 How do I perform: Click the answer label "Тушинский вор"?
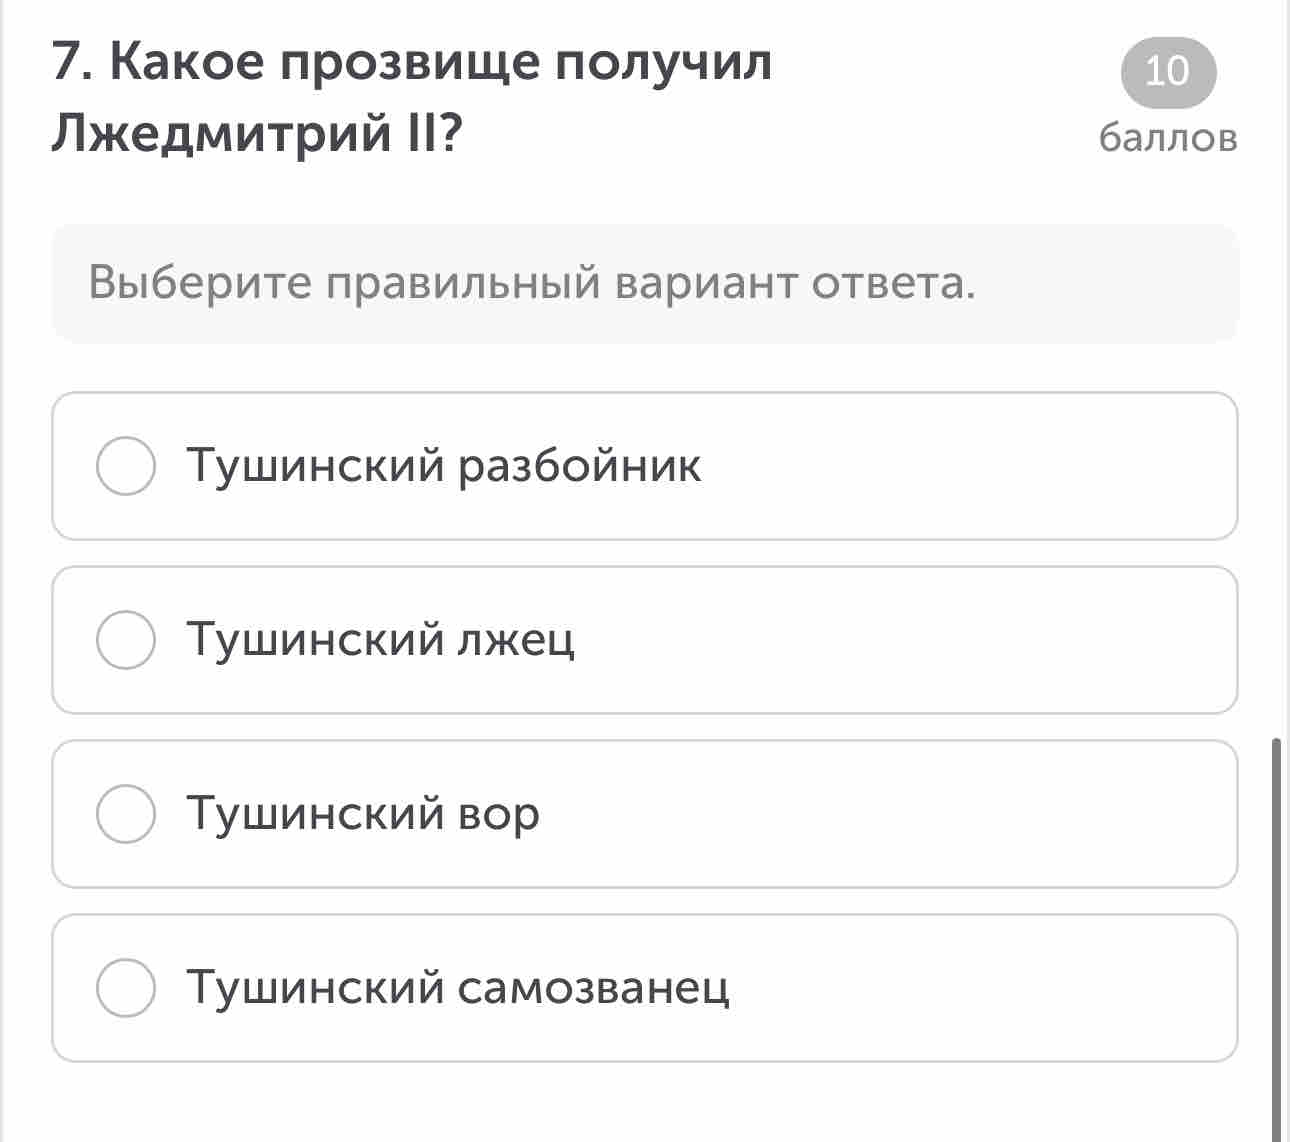(363, 814)
